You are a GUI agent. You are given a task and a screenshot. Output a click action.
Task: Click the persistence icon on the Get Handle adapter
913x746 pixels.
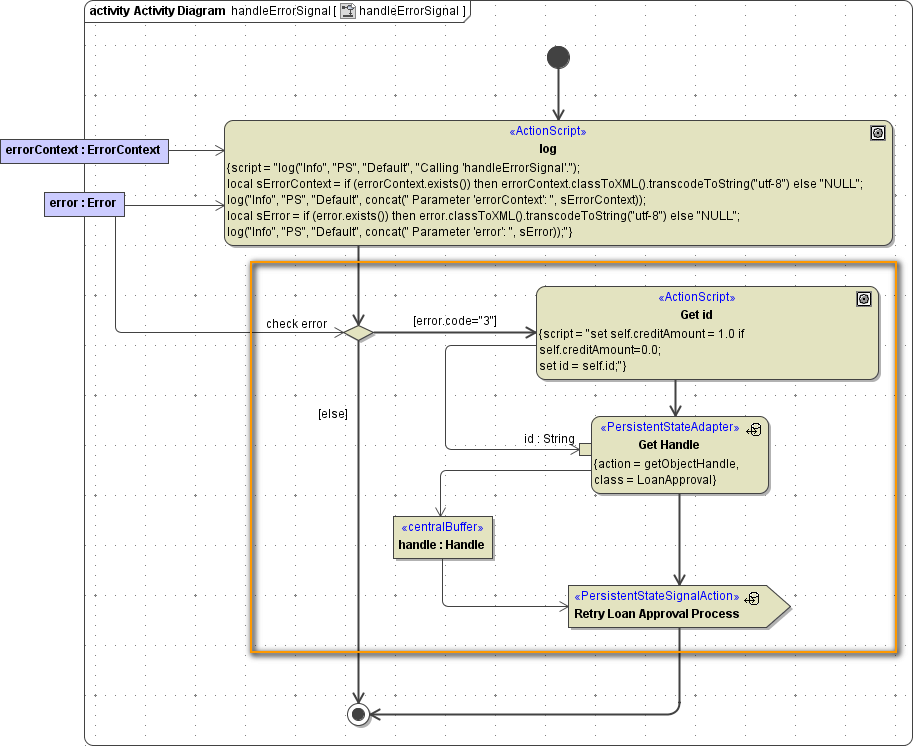click(x=755, y=428)
